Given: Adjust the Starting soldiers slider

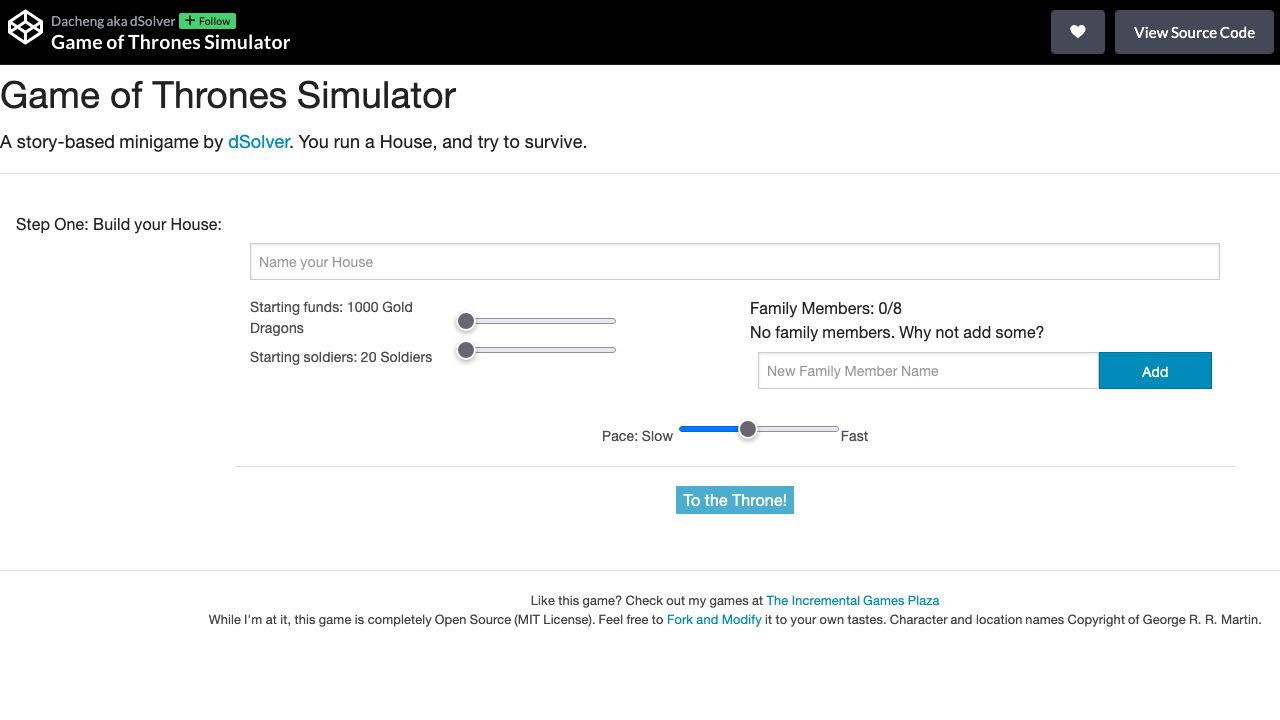Looking at the screenshot, I should 537,350.
